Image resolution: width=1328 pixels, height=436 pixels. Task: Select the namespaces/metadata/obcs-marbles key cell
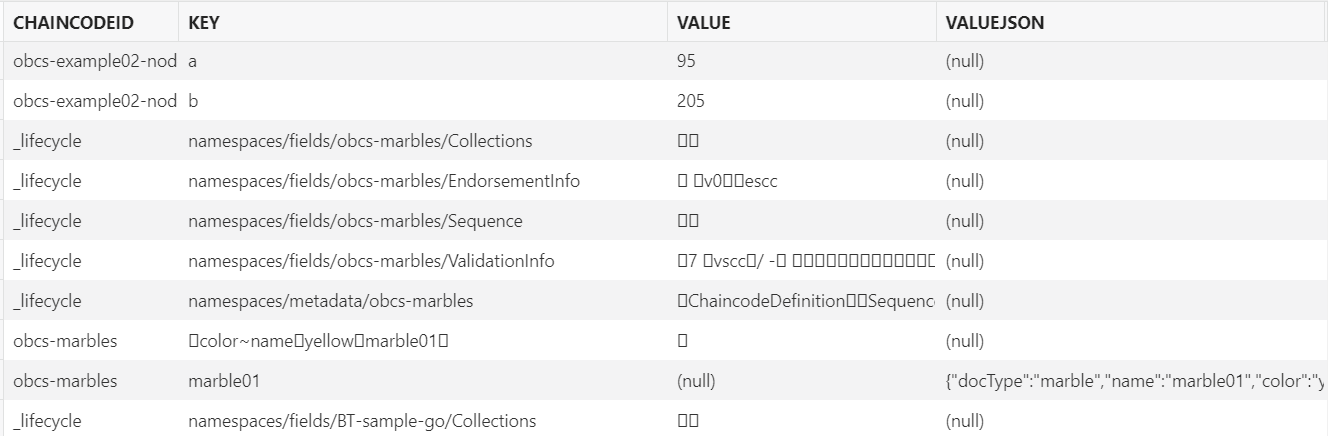[x=331, y=301]
